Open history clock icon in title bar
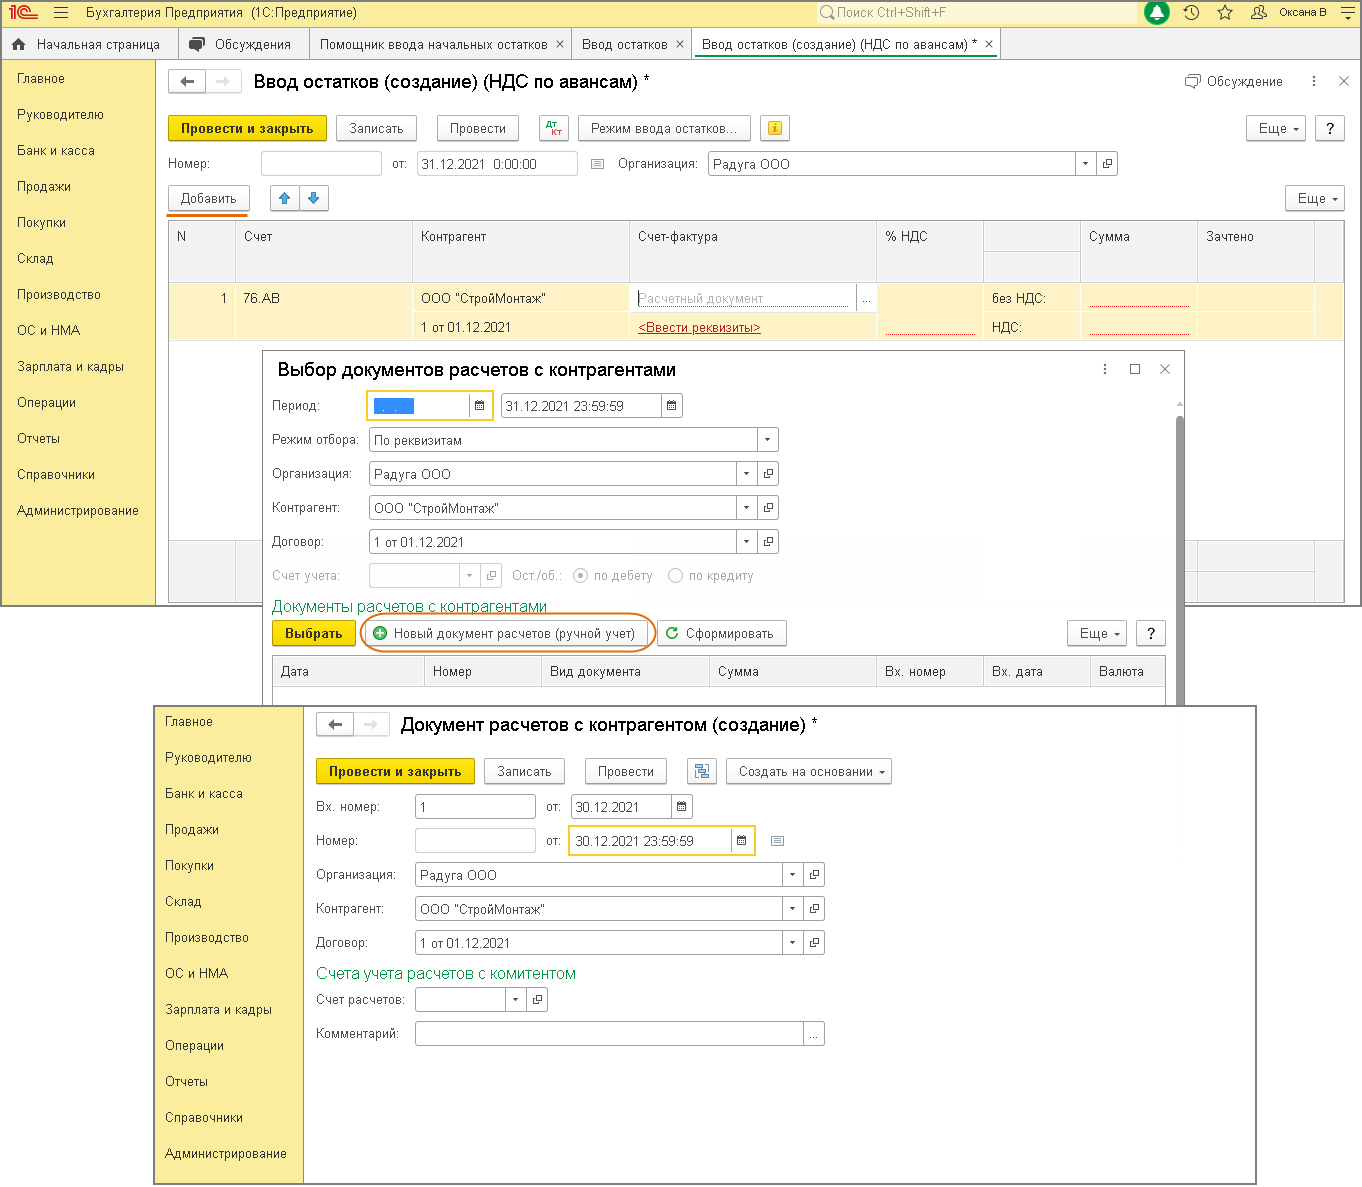This screenshot has width=1362, height=1187. point(1191,13)
